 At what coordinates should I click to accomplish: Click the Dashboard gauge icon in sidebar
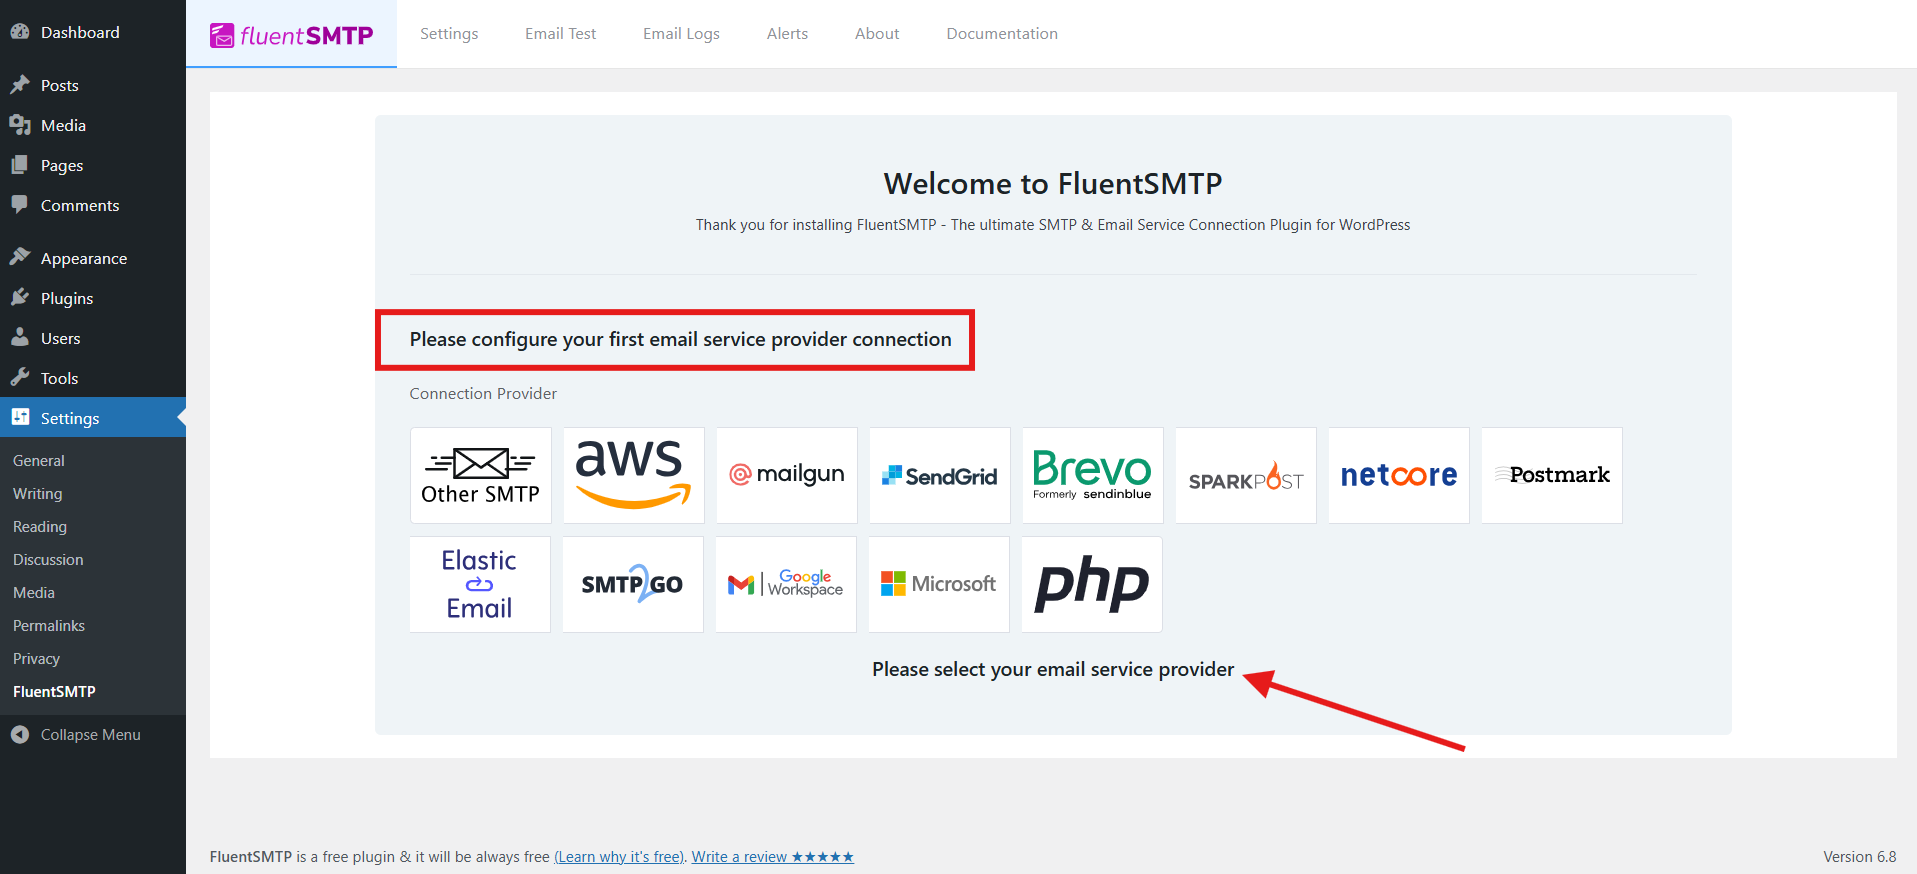(20, 32)
